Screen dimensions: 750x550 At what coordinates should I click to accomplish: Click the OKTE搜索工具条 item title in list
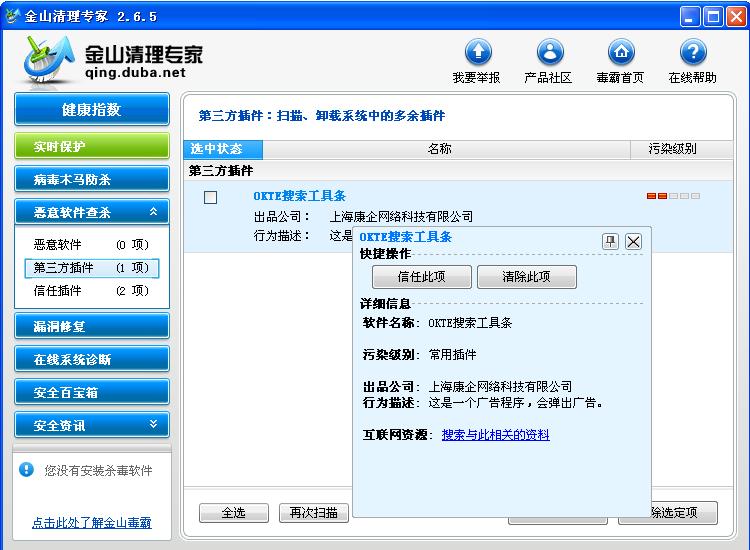click(299, 196)
